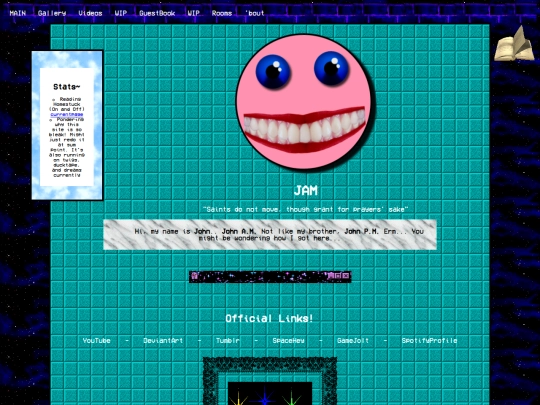This screenshot has height=405, width=540.
Task: Open the Rooms page
Action: [x=222, y=13]
